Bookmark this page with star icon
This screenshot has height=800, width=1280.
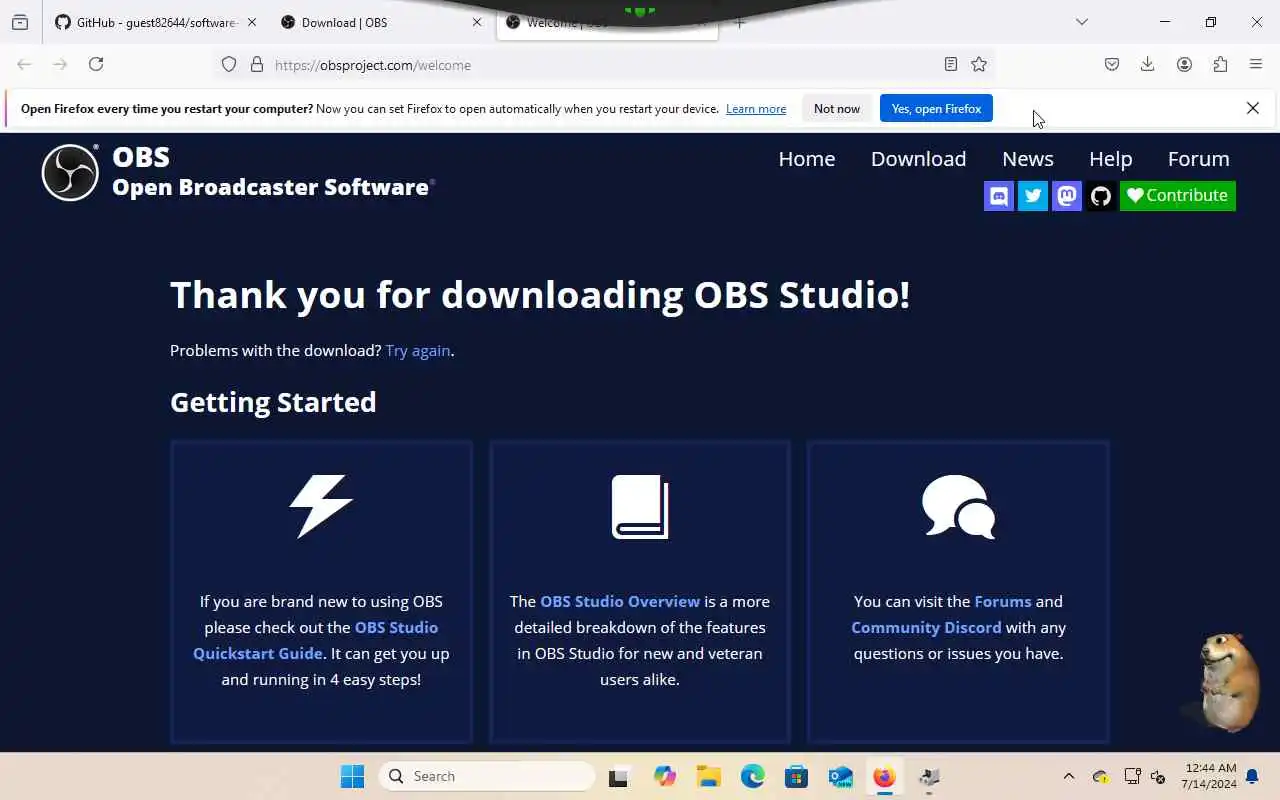979,64
